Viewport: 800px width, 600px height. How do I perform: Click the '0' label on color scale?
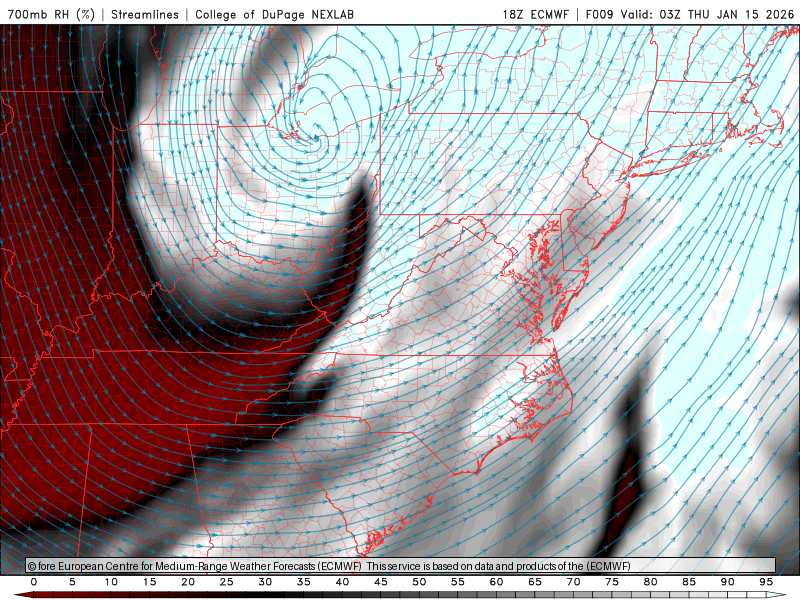34,582
